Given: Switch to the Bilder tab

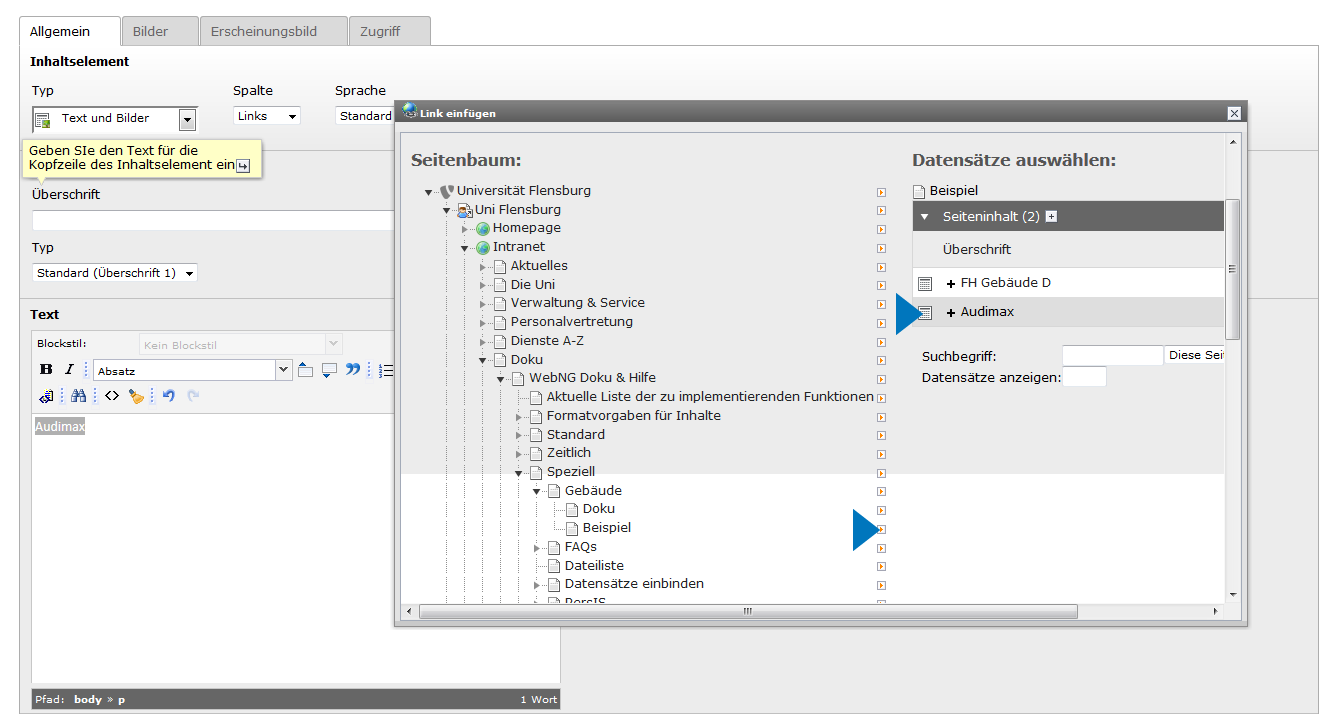Looking at the screenshot, I should (x=151, y=31).
